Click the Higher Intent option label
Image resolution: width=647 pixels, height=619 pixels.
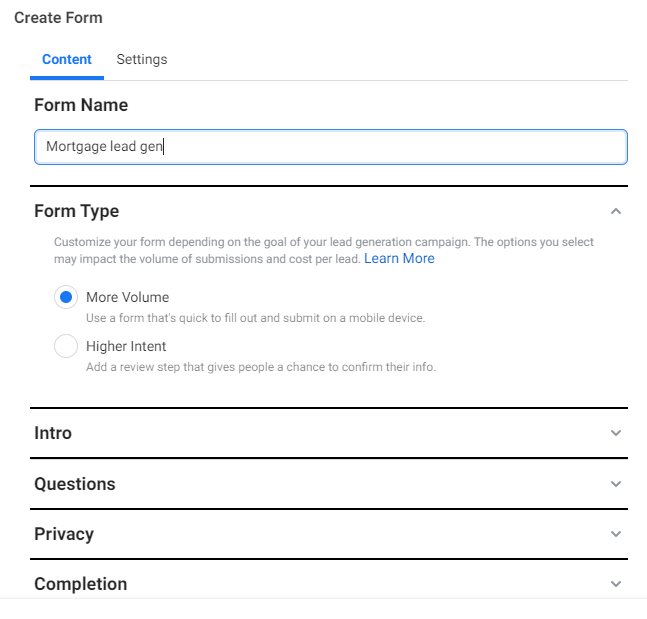[x=126, y=346]
